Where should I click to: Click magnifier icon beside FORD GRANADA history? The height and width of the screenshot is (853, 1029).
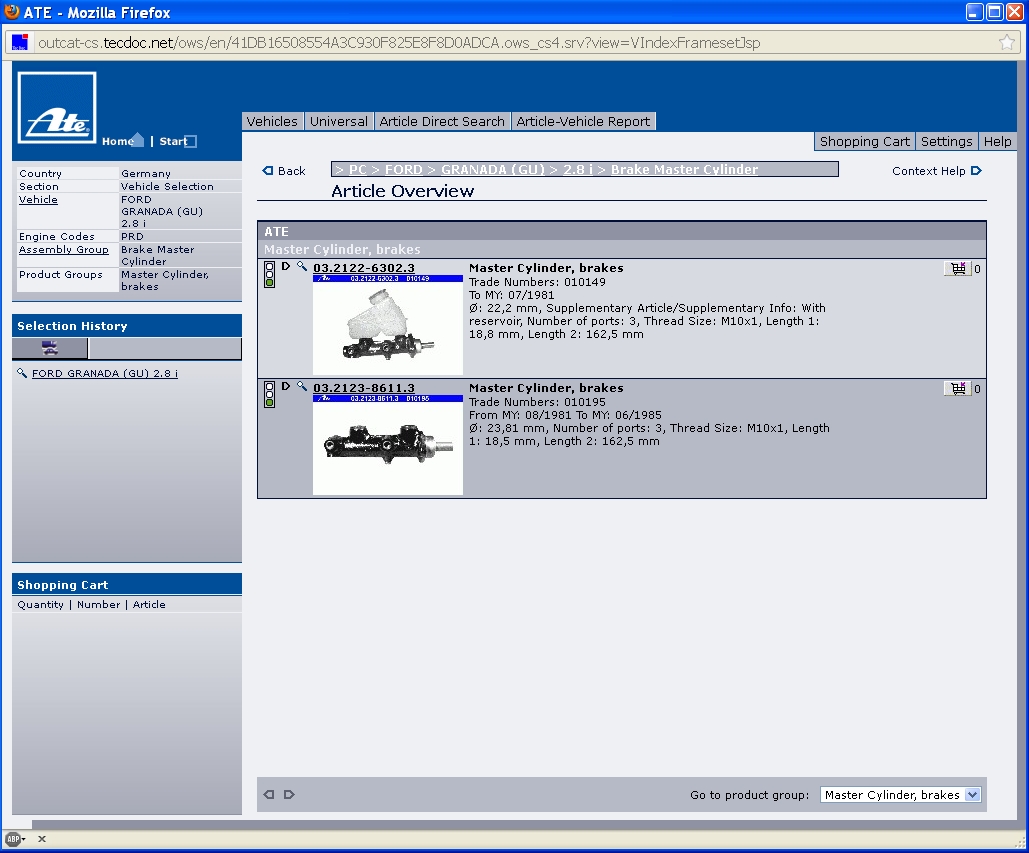tap(22, 373)
